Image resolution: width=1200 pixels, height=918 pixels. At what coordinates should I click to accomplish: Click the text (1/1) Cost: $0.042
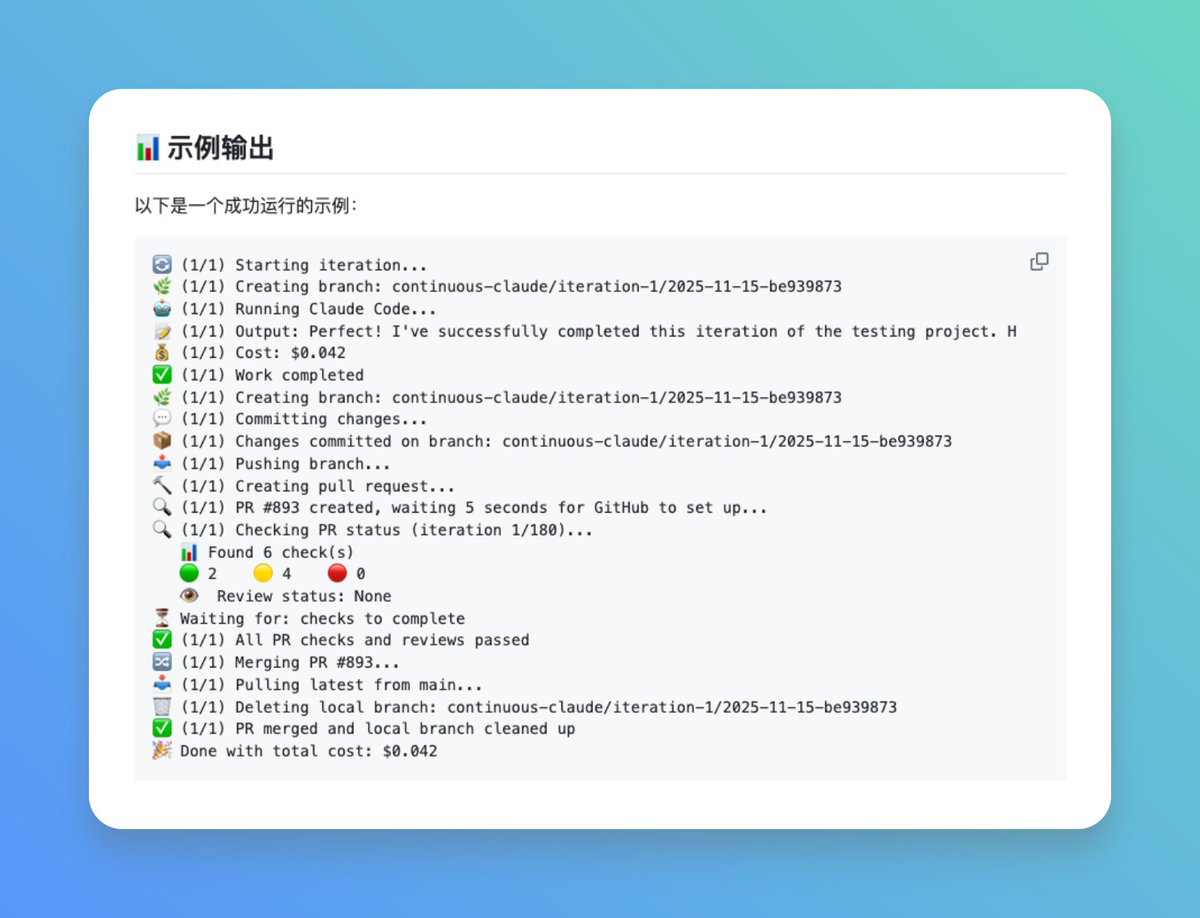point(263,353)
